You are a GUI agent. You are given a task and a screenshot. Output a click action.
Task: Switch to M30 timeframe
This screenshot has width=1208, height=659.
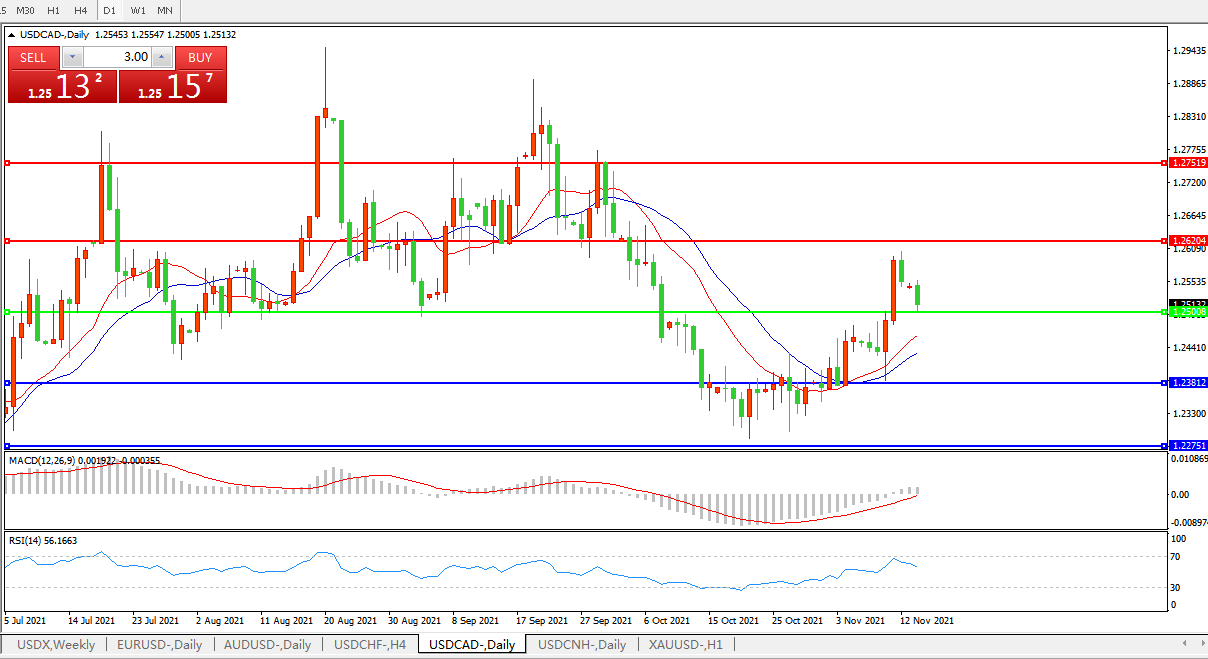tap(26, 10)
